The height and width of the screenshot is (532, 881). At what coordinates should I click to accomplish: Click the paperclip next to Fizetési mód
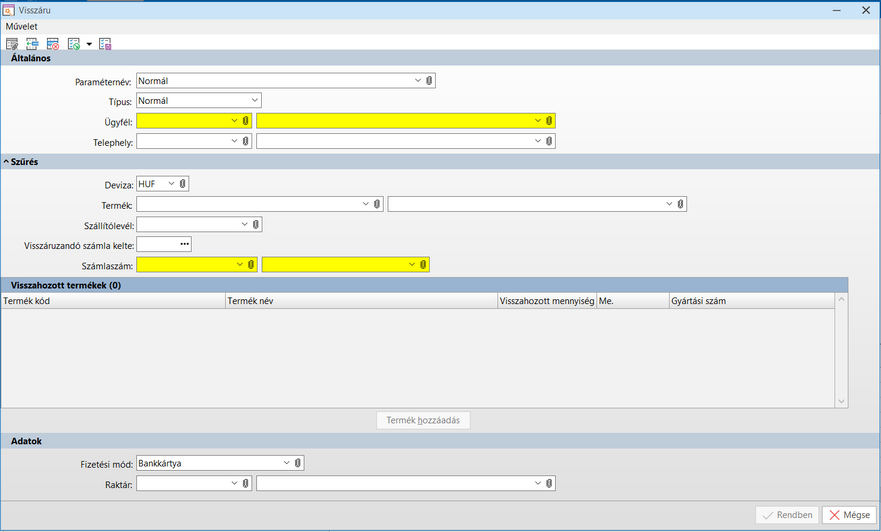pos(298,463)
